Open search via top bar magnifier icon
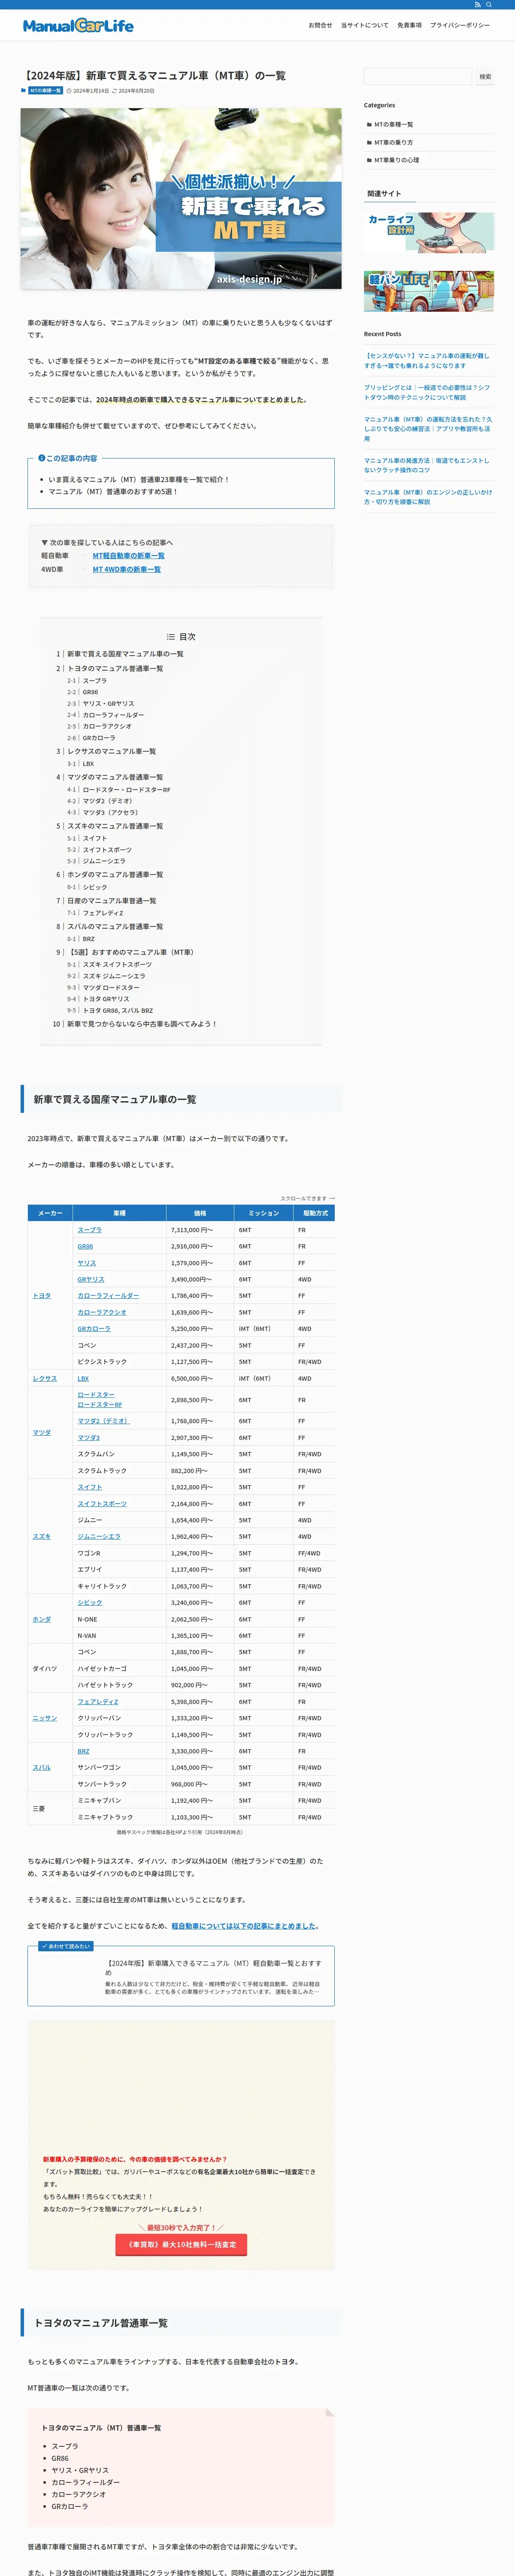515x2576 pixels. [489, 5]
